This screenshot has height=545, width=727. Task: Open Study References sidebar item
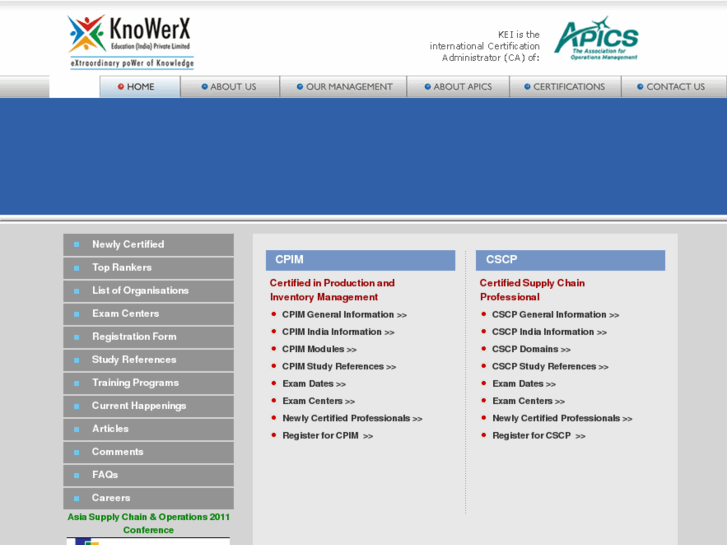(148, 360)
